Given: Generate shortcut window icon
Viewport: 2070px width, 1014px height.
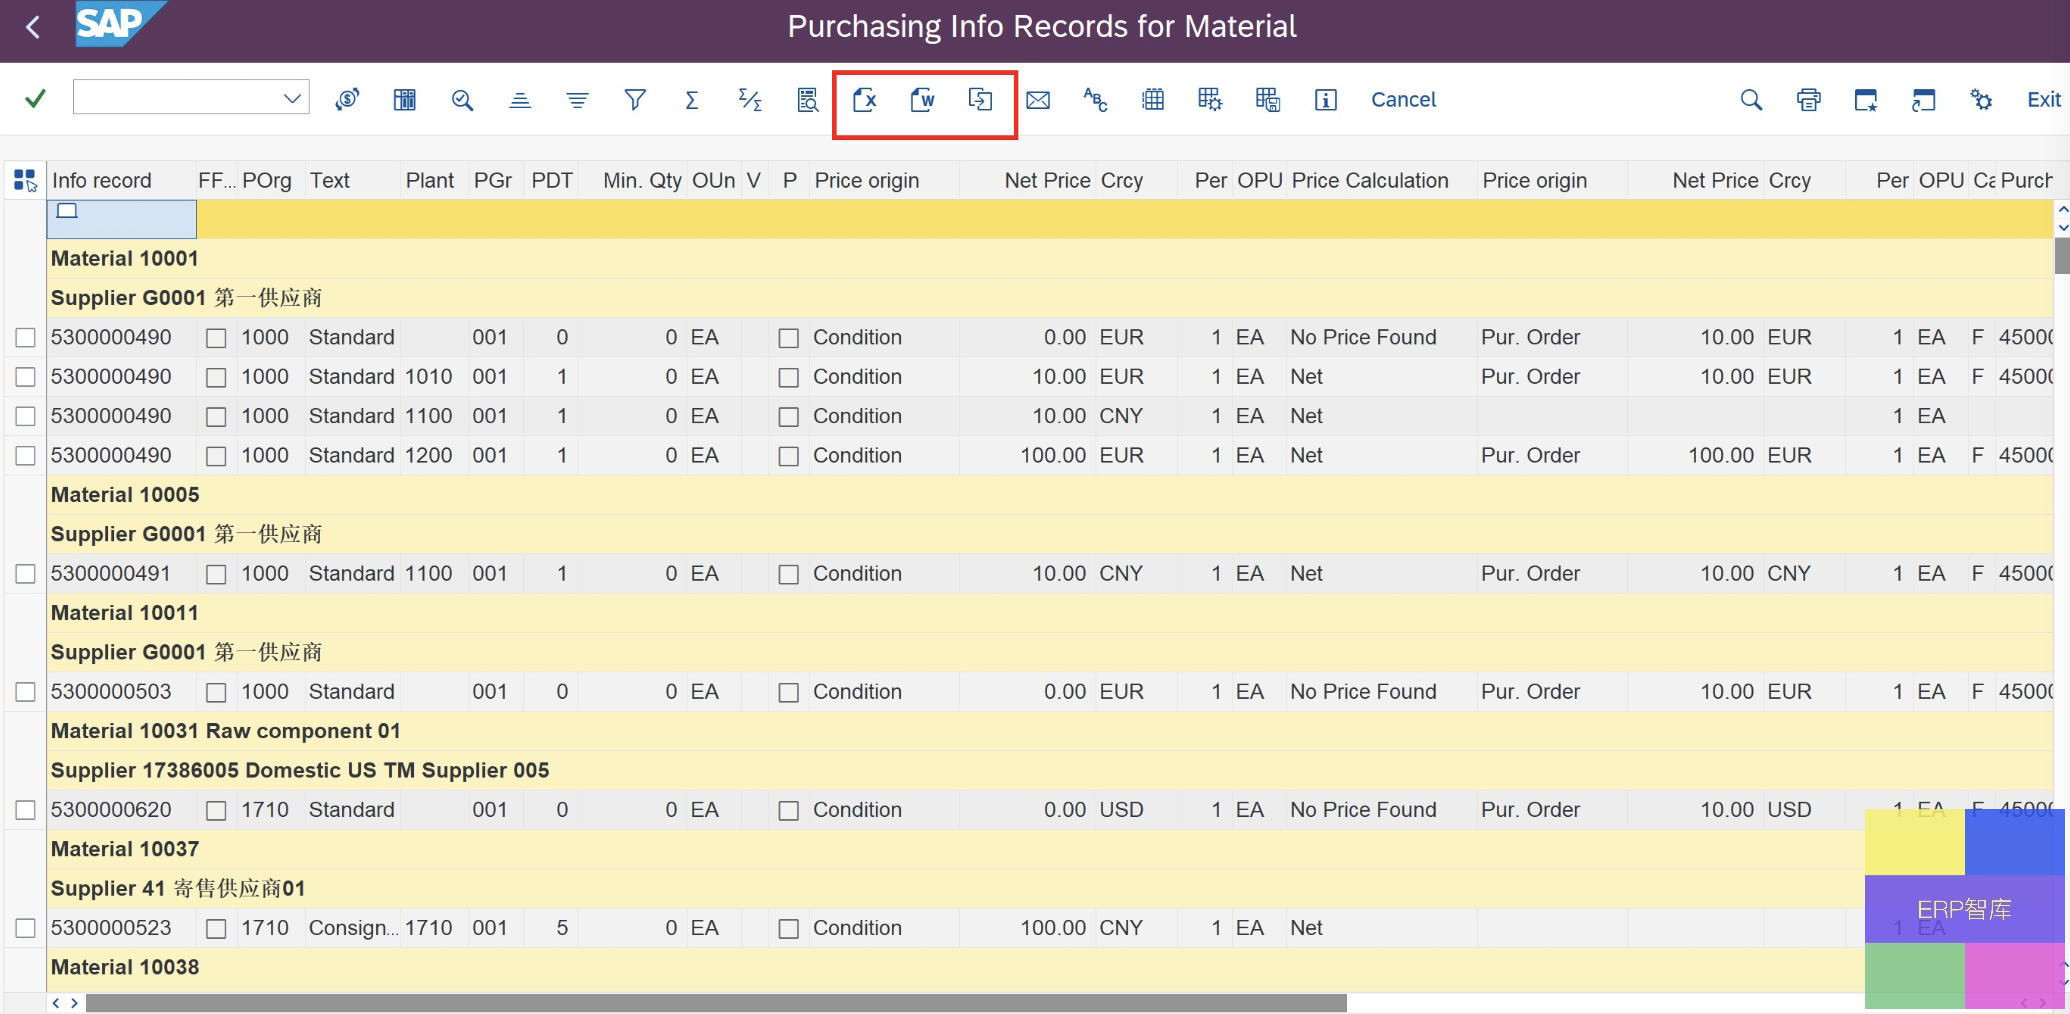Looking at the screenshot, I should tap(1924, 99).
